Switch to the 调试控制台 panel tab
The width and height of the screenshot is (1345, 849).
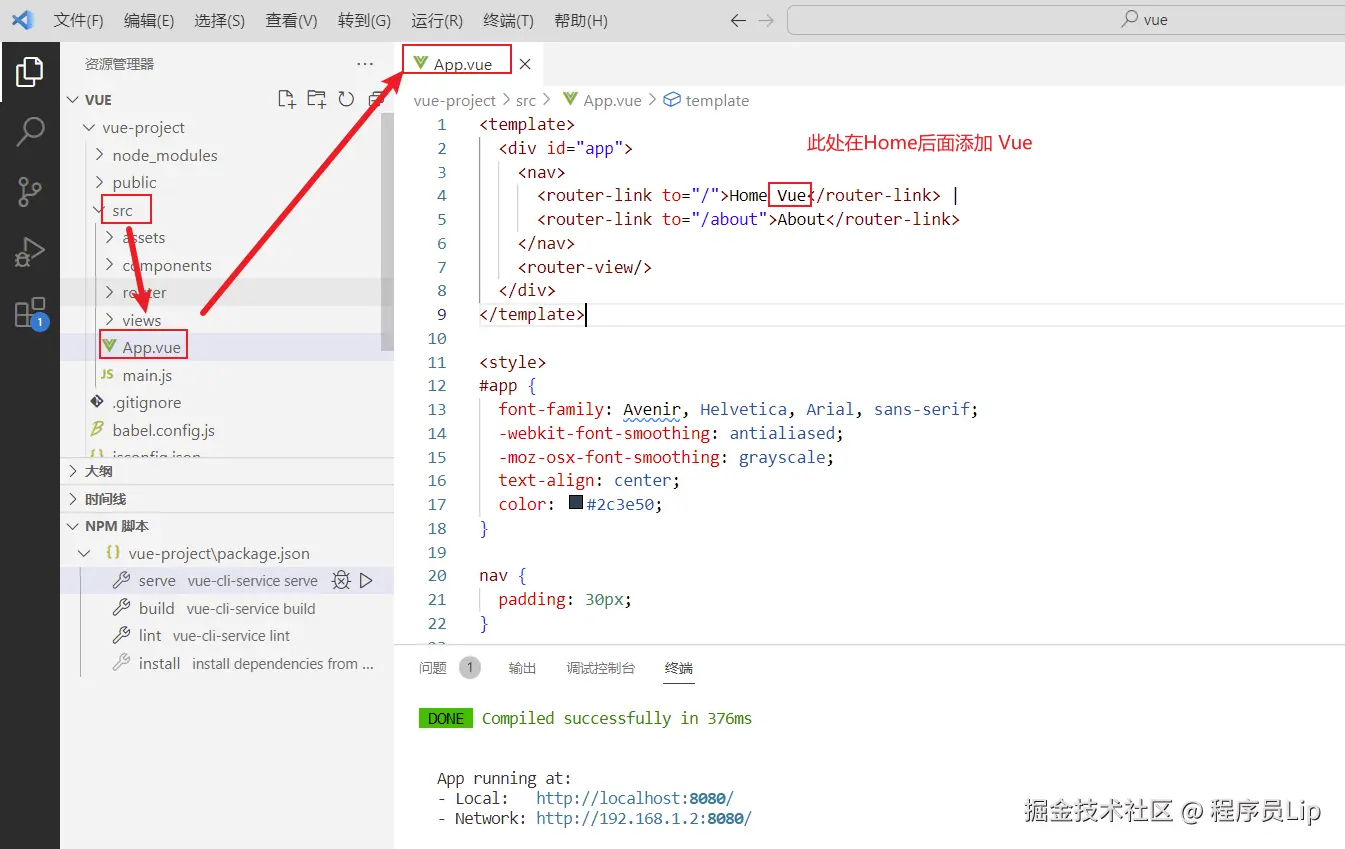tap(600, 668)
